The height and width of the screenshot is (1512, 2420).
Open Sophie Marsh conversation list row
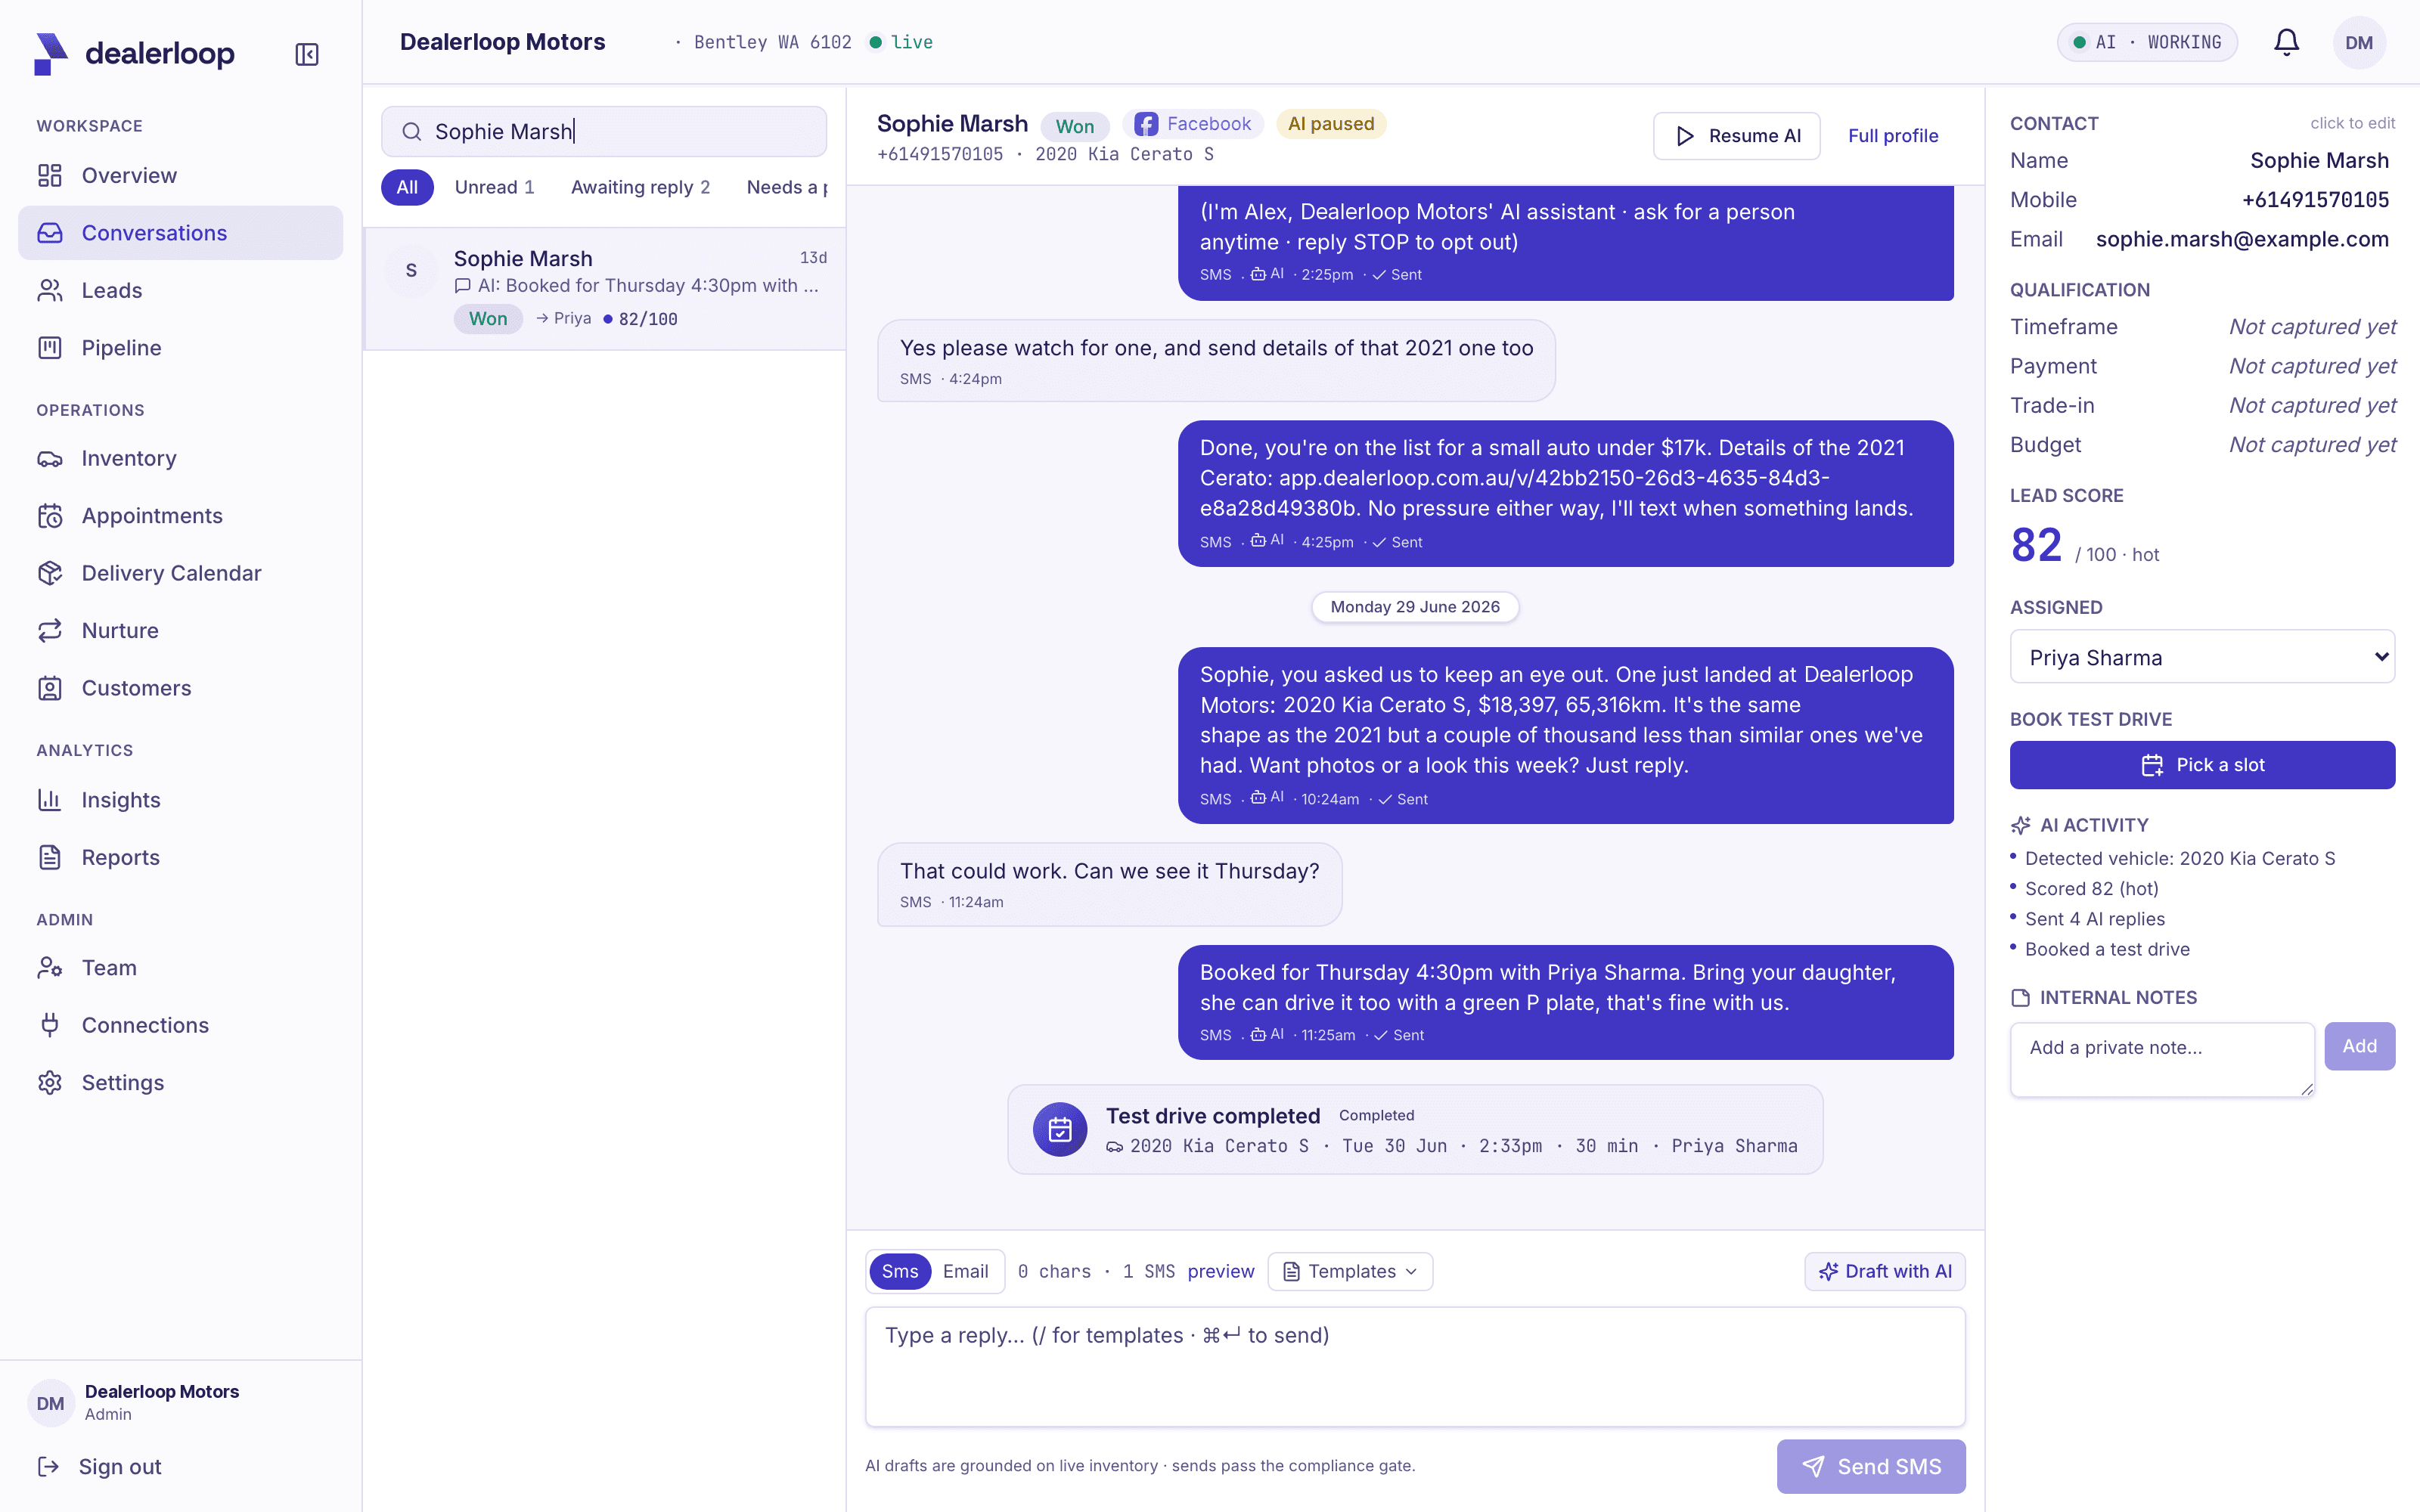605,289
